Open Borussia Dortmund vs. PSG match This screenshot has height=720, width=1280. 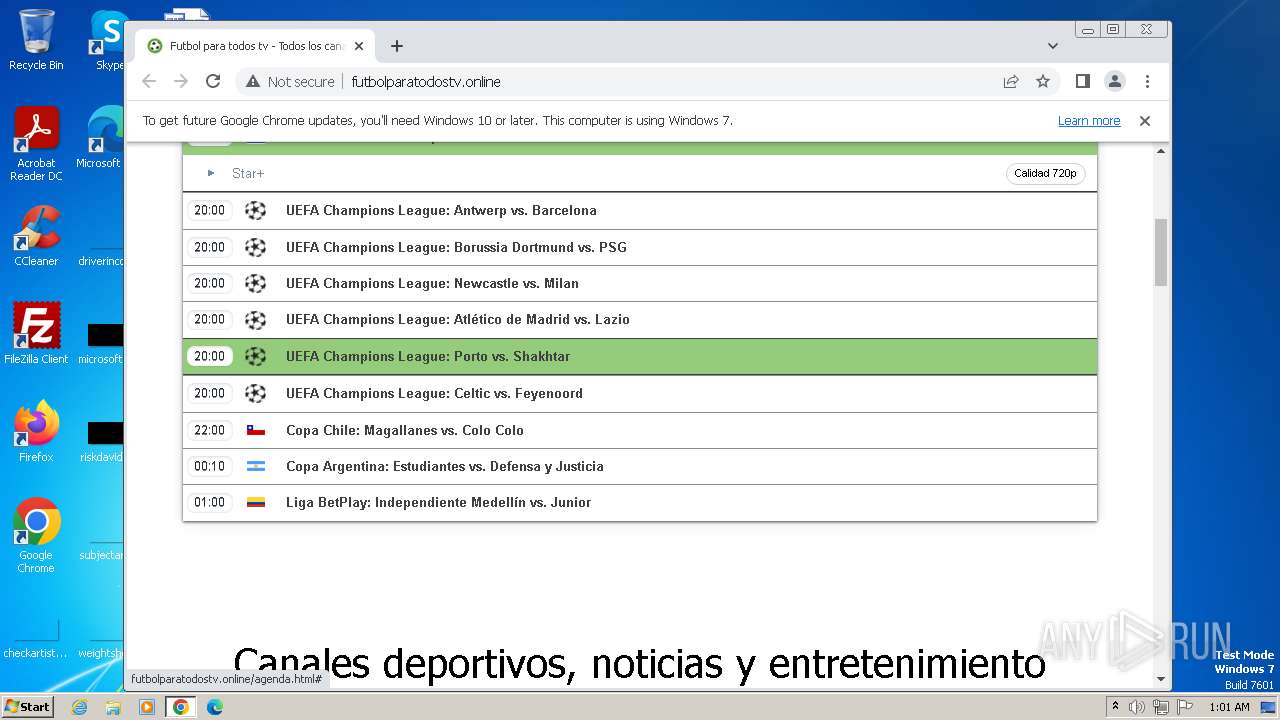pyautogui.click(x=640, y=247)
